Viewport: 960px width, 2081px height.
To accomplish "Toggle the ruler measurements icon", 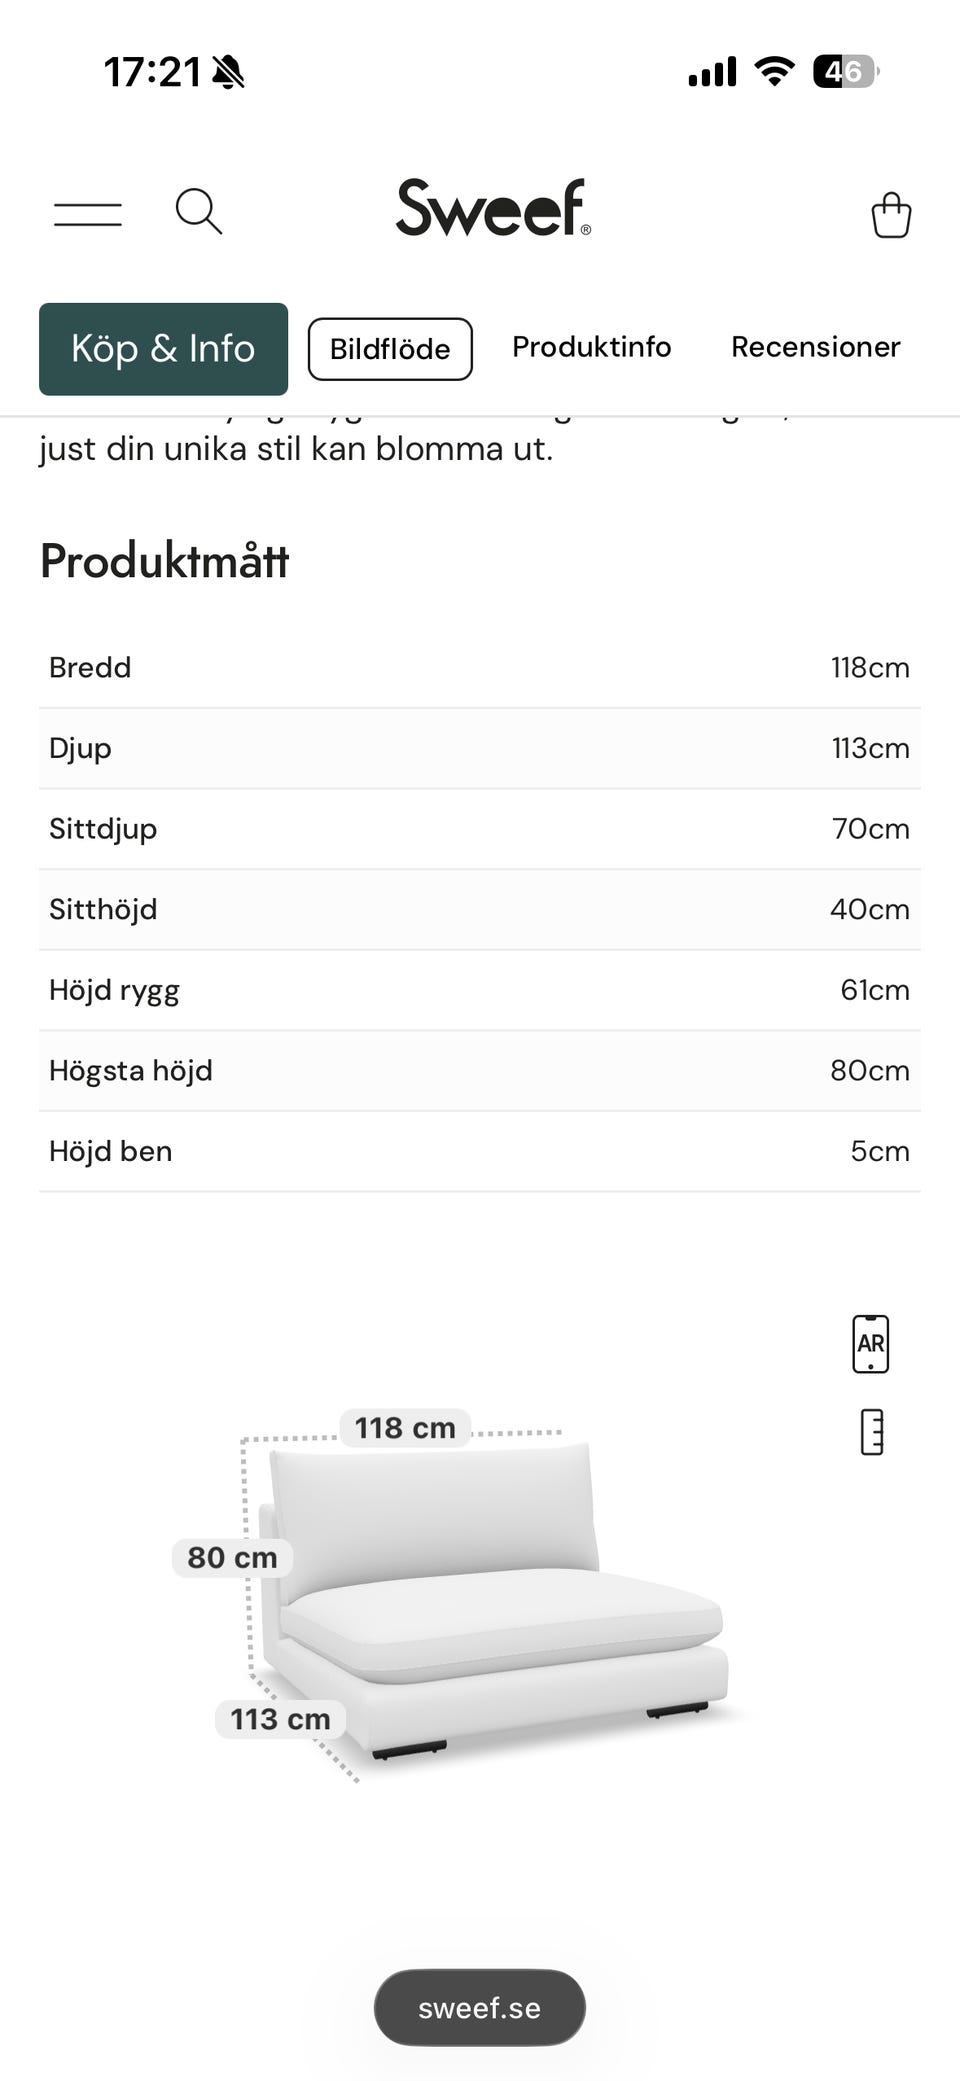I will tap(872, 1432).
